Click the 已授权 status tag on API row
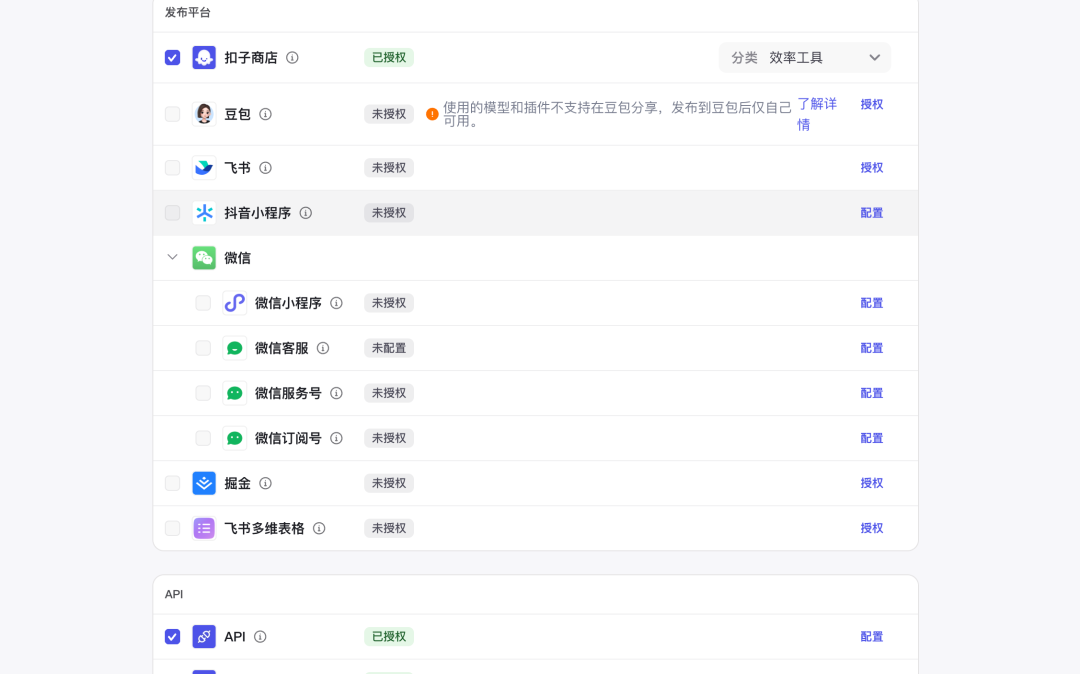The image size is (1080, 674). [x=388, y=636]
